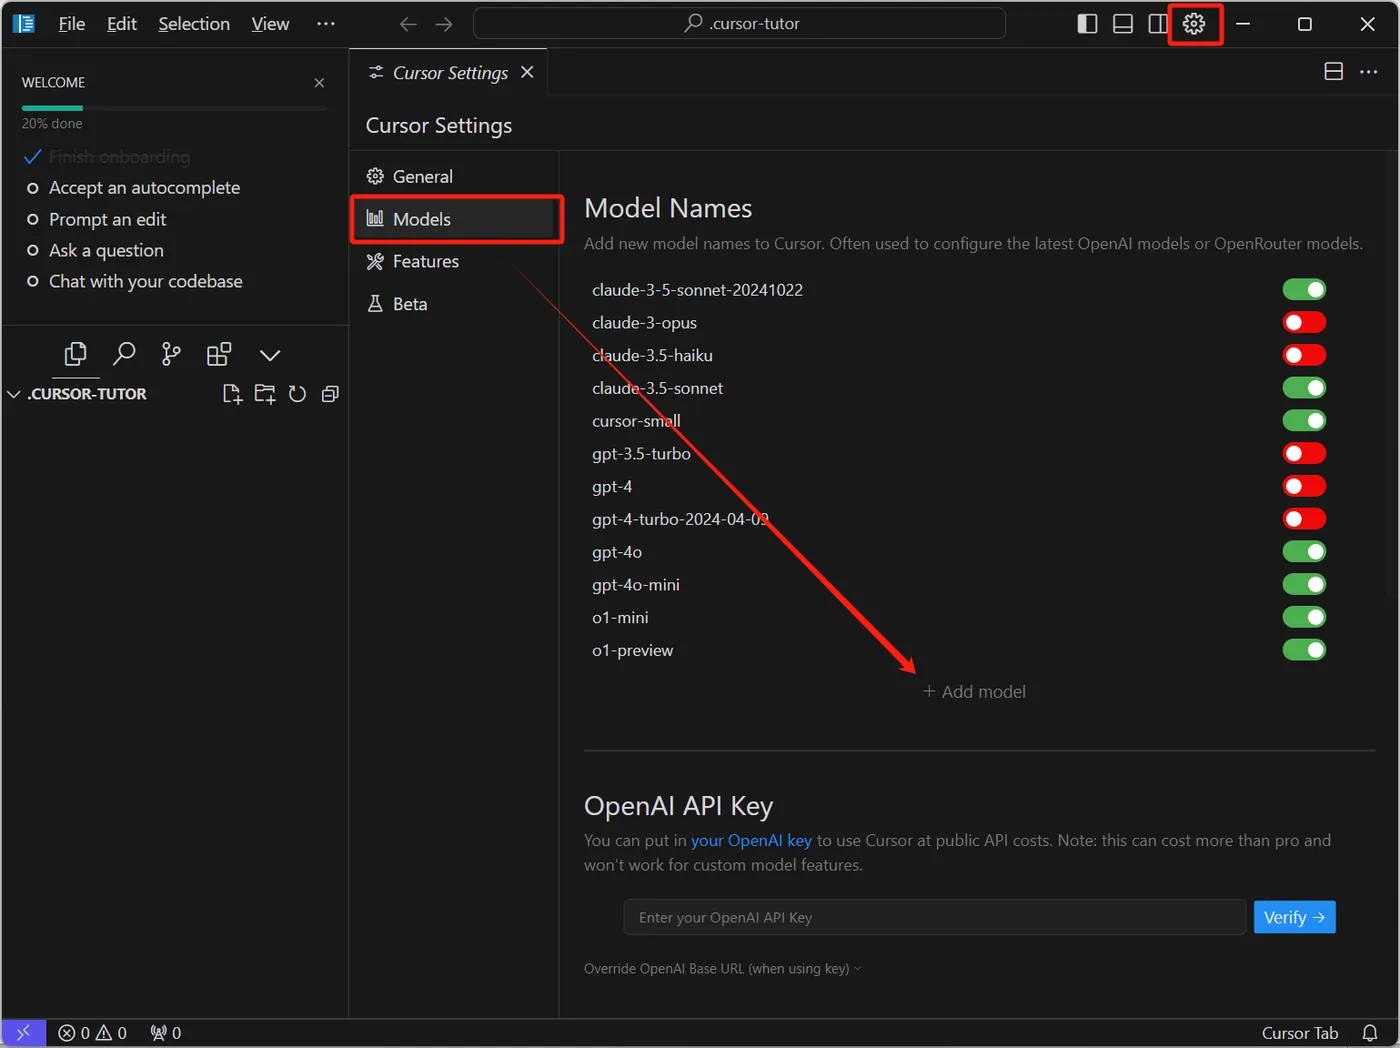Image resolution: width=1400 pixels, height=1048 pixels.
Task: Open Cursor settings gear in title bar
Action: pos(1194,24)
